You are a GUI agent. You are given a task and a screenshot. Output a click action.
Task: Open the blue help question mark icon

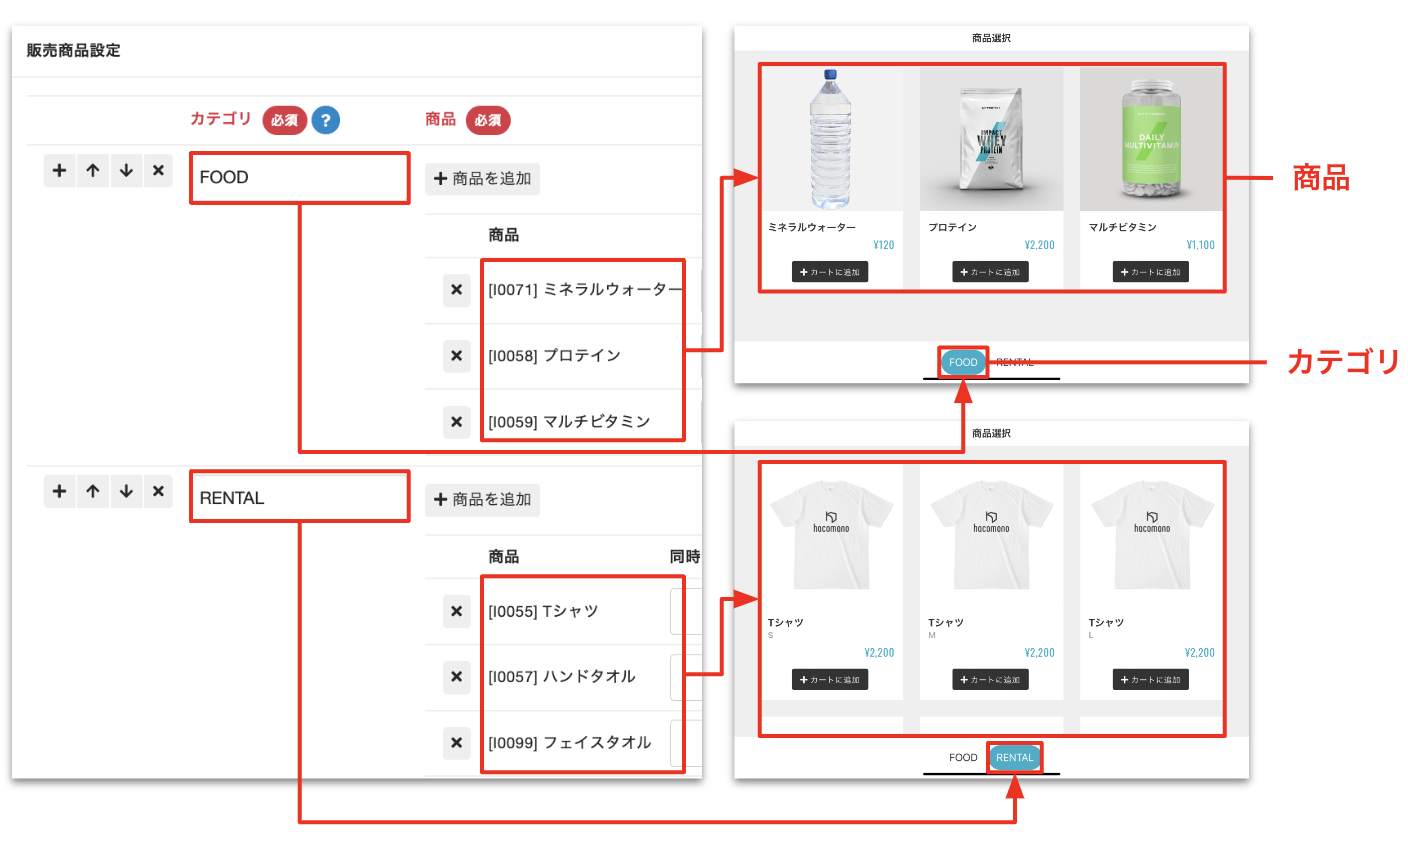325,120
